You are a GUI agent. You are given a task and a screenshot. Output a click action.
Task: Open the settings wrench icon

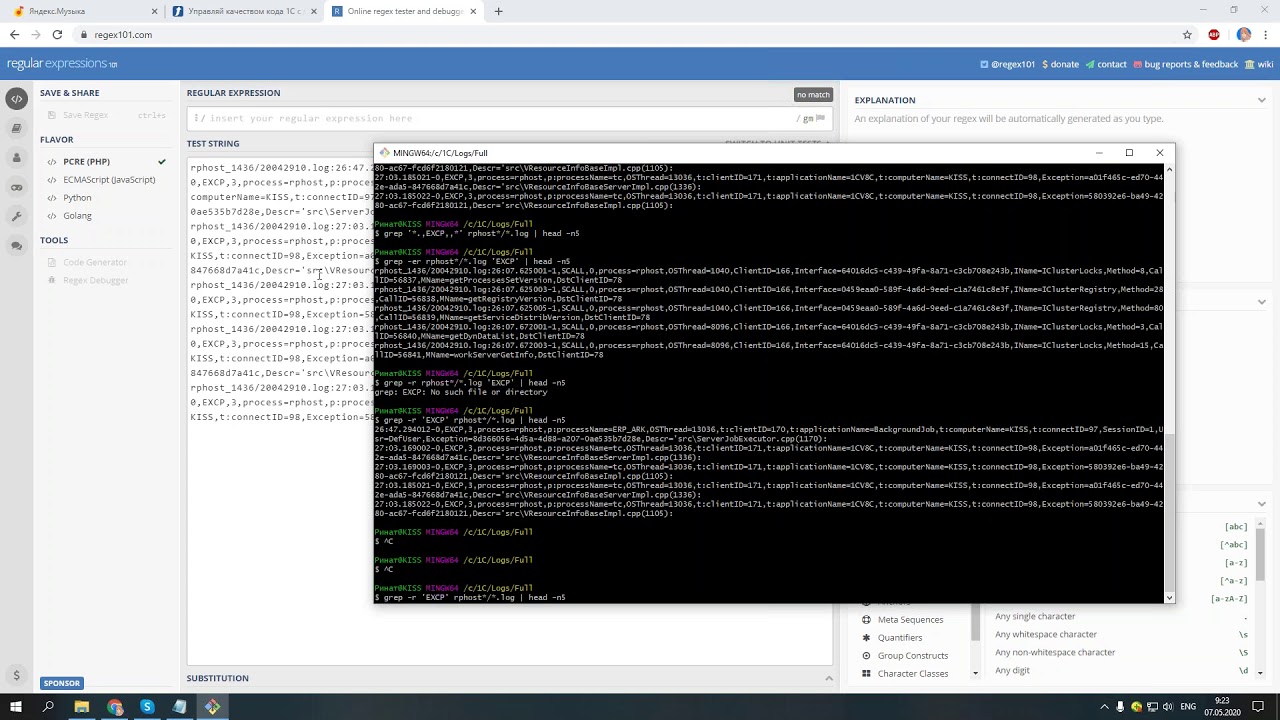point(16,216)
